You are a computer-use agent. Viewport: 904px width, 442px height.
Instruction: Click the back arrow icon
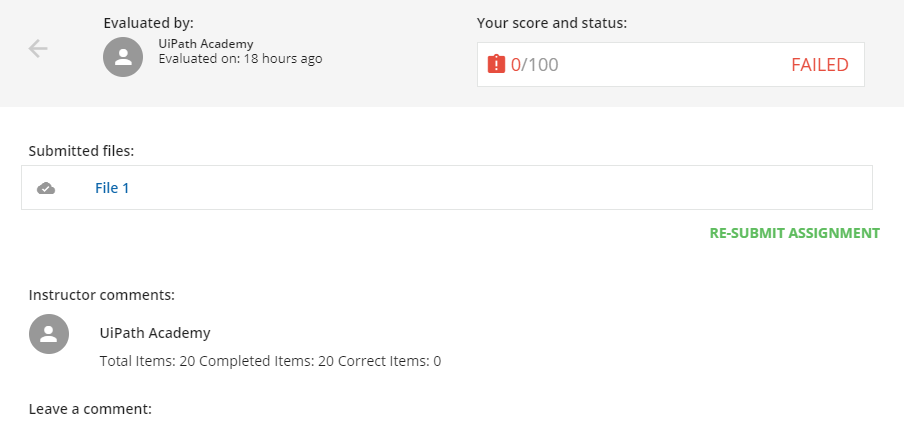point(38,48)
